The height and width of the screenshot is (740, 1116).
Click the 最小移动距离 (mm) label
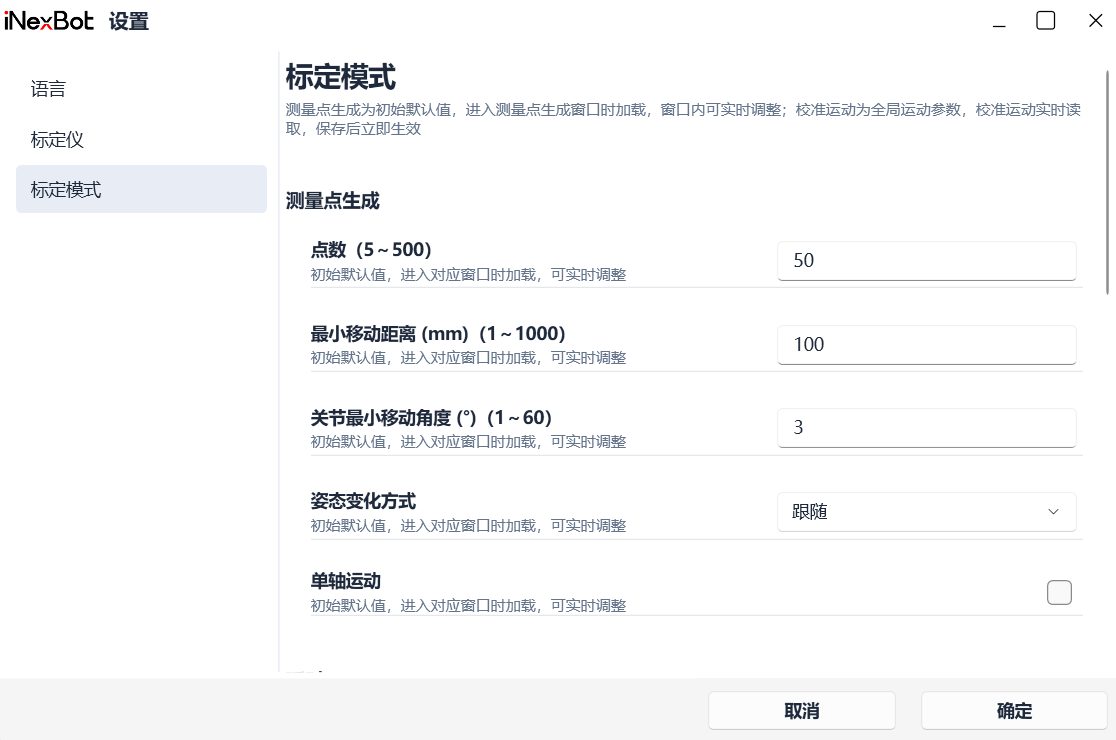438,334
